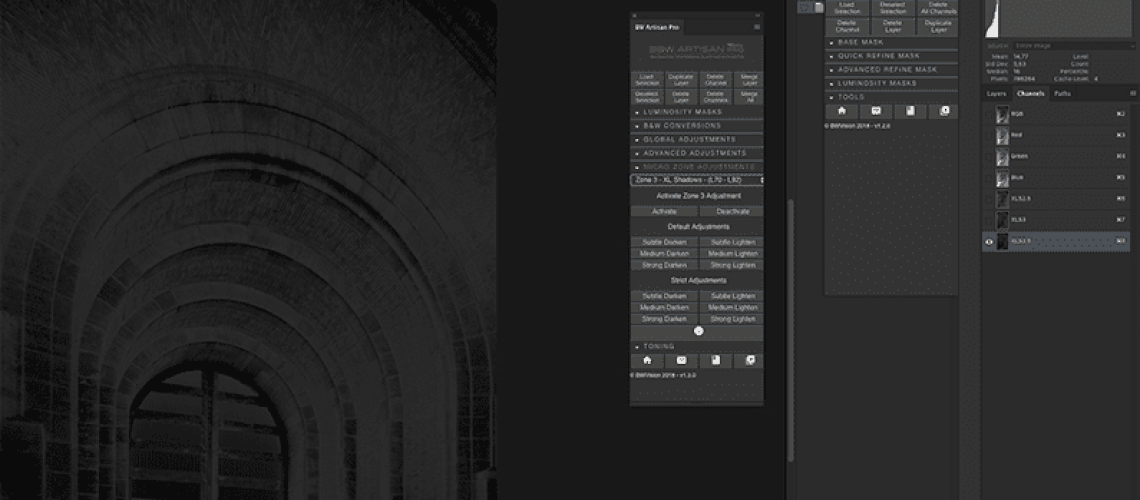Click Subtle Lighten under Strict Adjustments
The width and height of the screenshot is (1140, 500).
(x=732, y=296)
